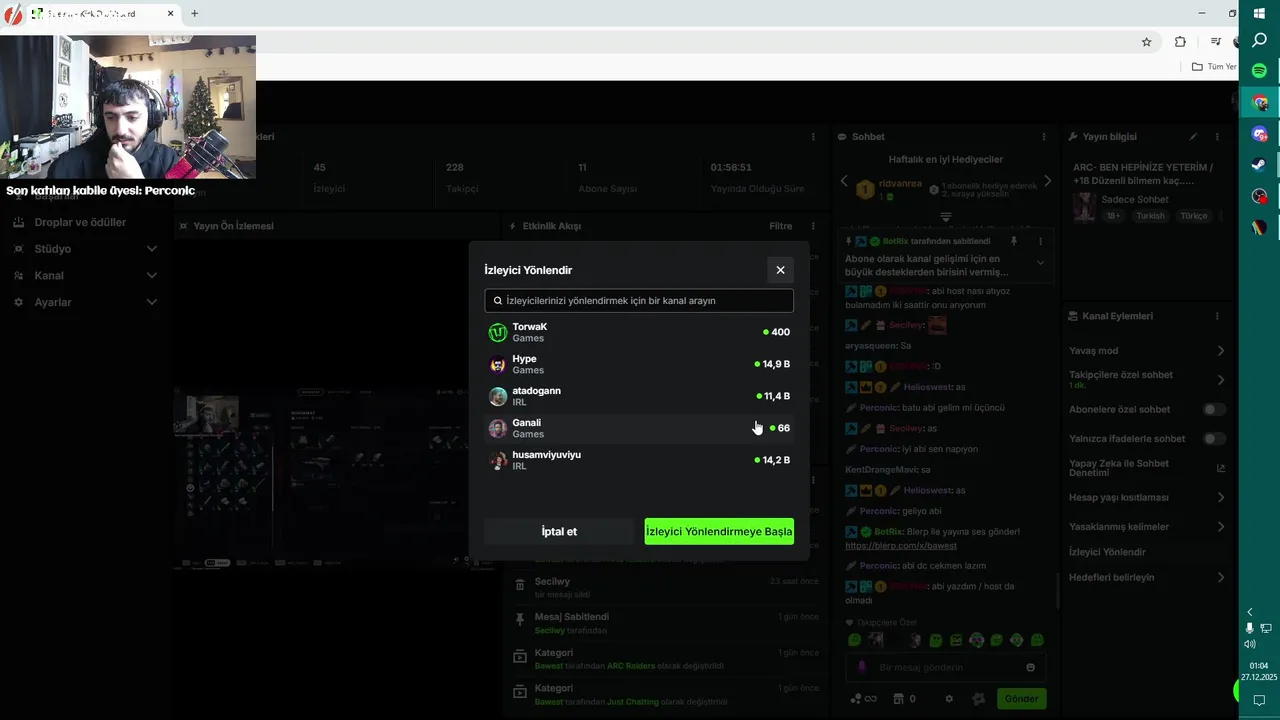Open chat settings gear icon
This screenshot has height=720, width=1280.
(x=949, y=699)
